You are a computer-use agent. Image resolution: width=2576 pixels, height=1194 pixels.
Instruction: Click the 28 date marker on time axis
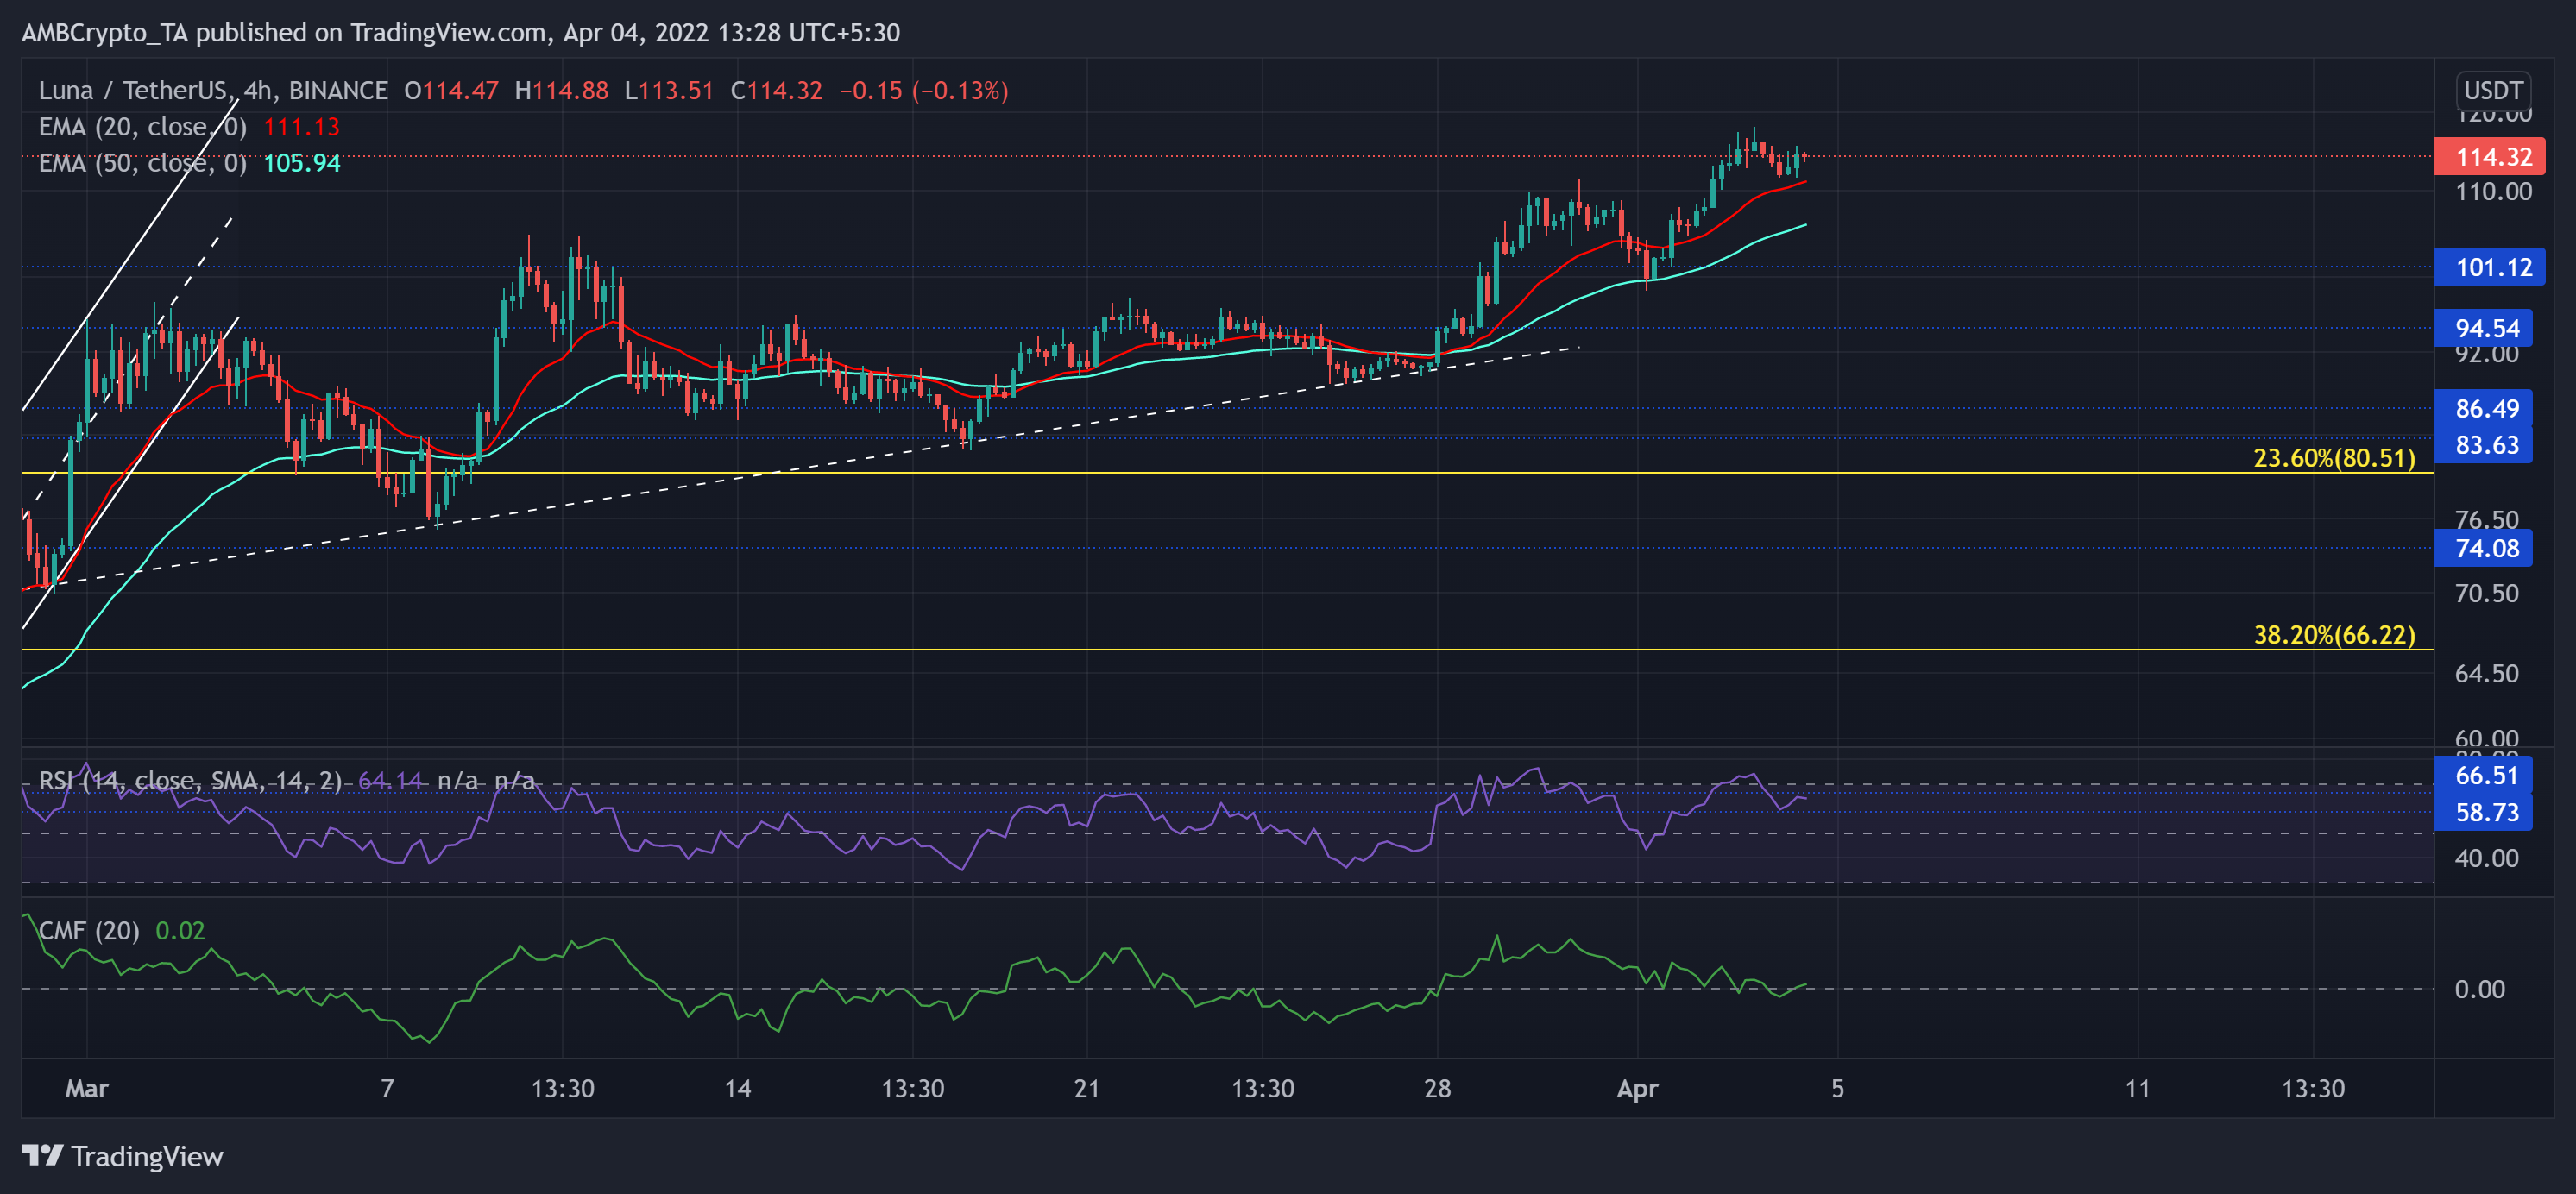coord(1437,1088)
